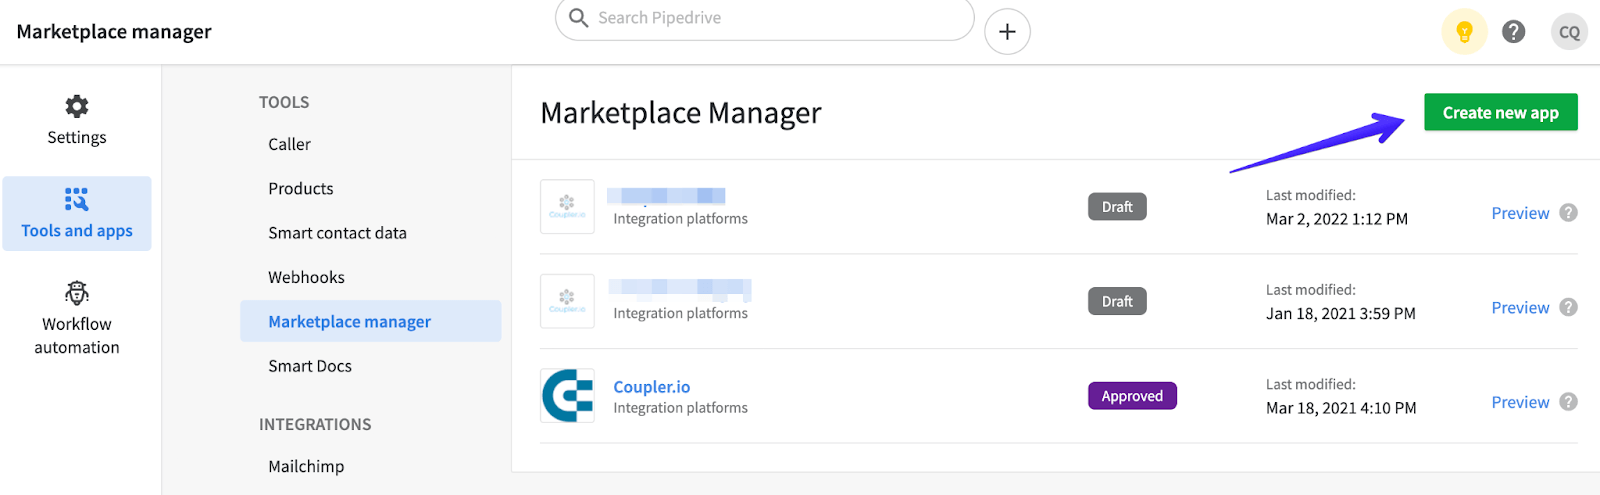This screenshot has width=1600, height=495.
Task: Open the help question mark in header
Action: 1514,32
